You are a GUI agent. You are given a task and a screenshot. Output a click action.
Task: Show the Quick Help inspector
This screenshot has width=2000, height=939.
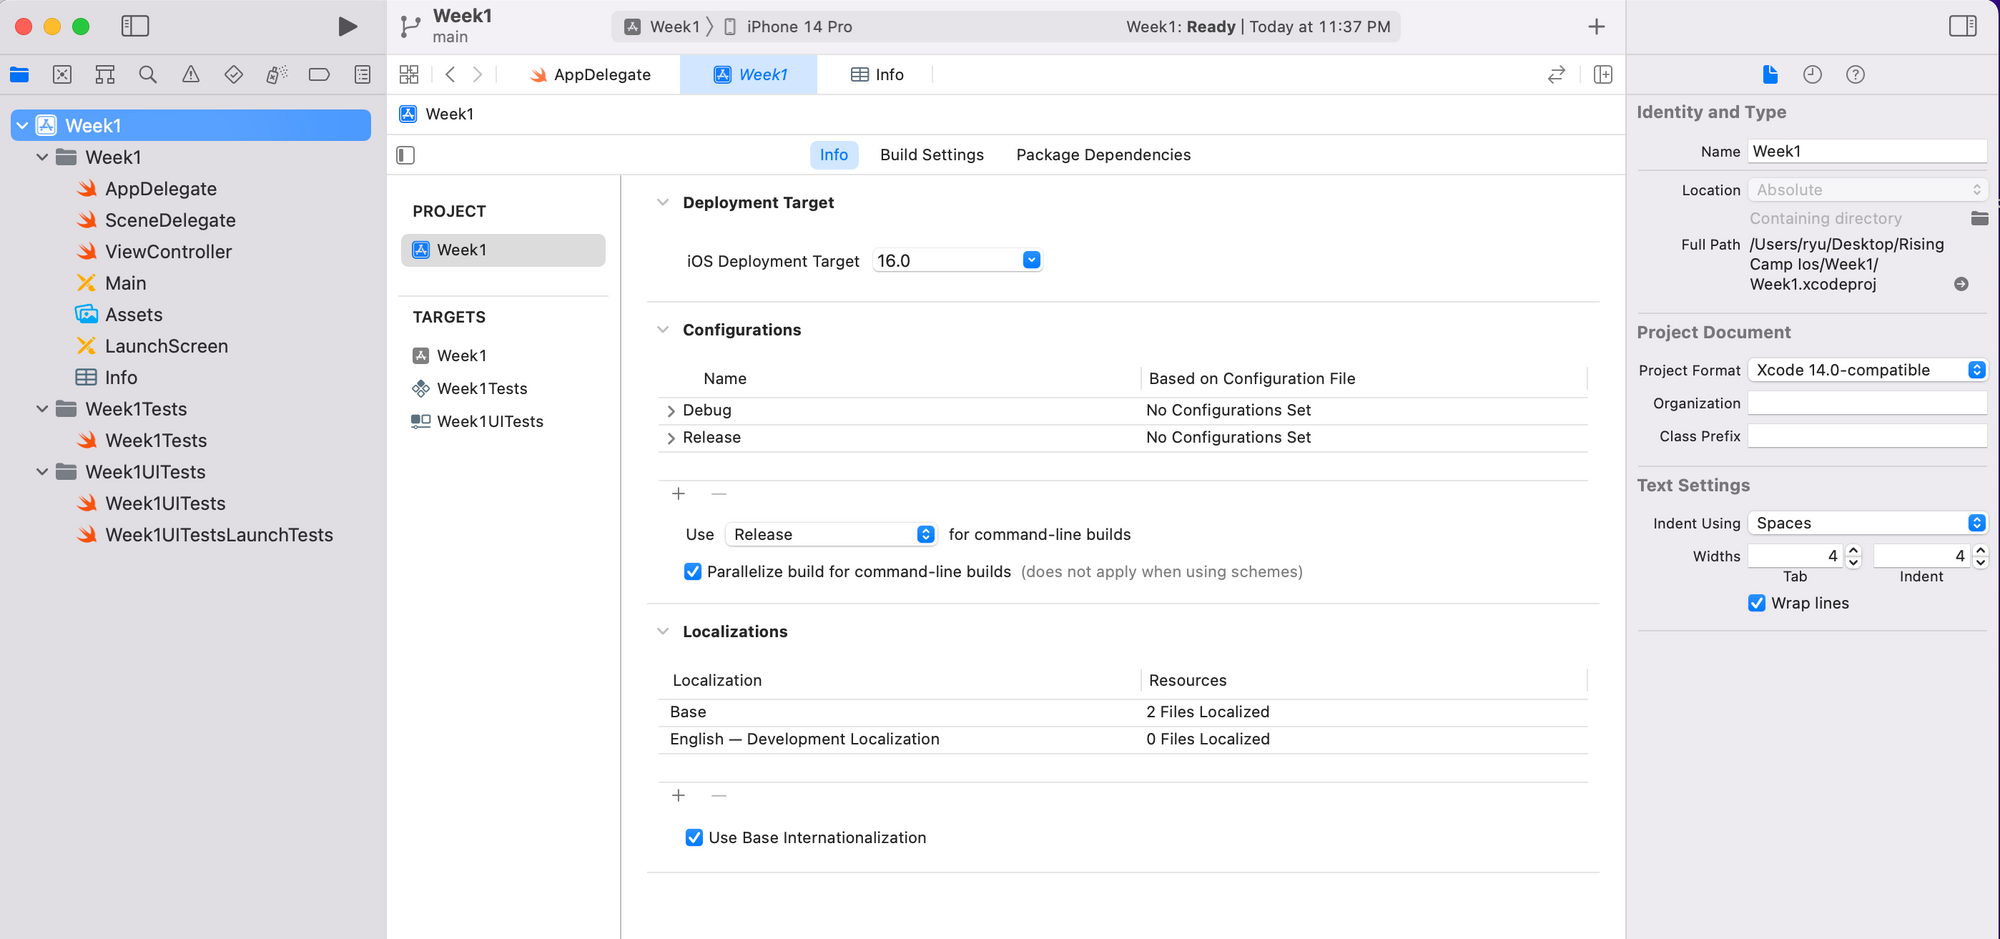point(1855,74)
